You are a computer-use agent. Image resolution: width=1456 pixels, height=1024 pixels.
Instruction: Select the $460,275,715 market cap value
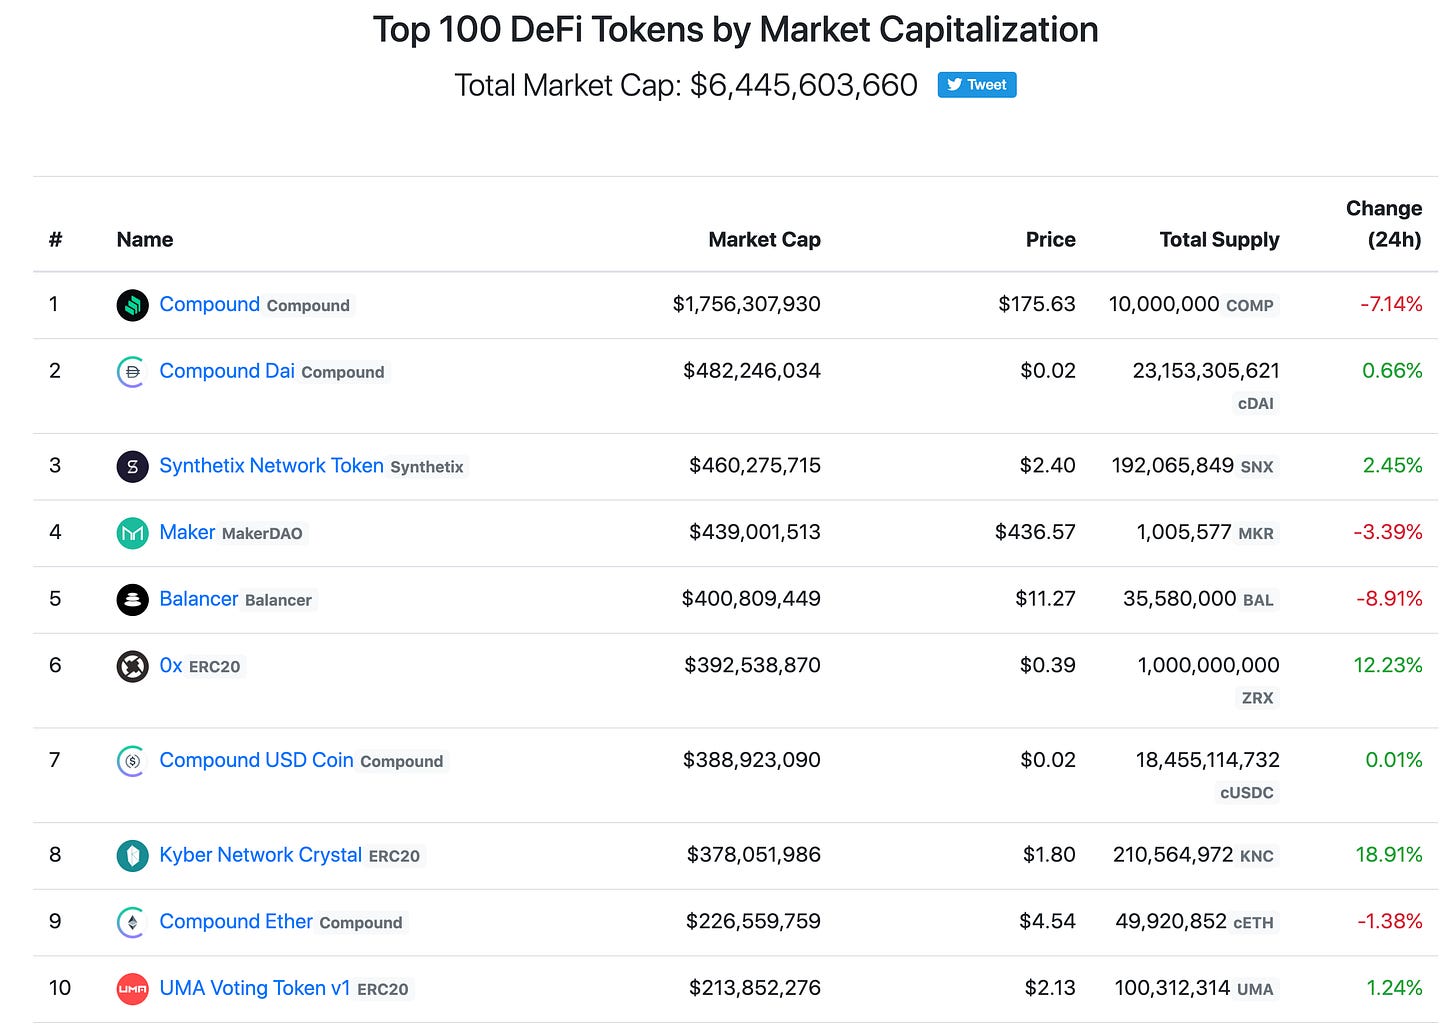pos(754,465)
